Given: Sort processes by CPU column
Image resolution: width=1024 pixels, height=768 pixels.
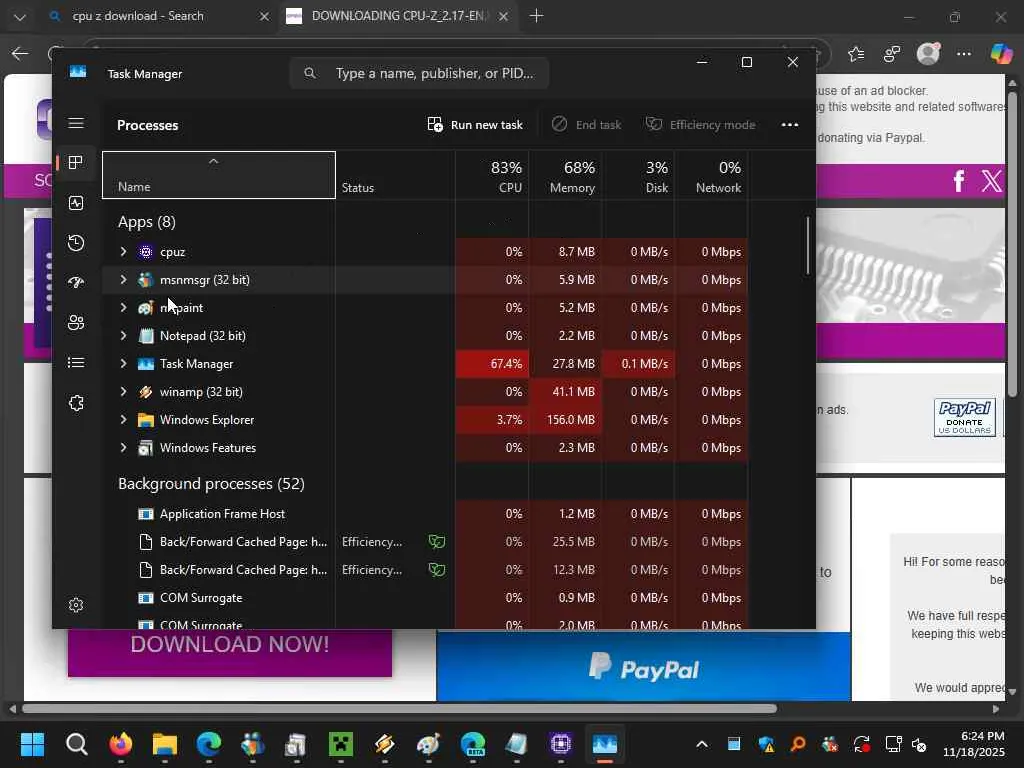Looking at the screenshot, I should pyautogui.click(x=492, y=175).
